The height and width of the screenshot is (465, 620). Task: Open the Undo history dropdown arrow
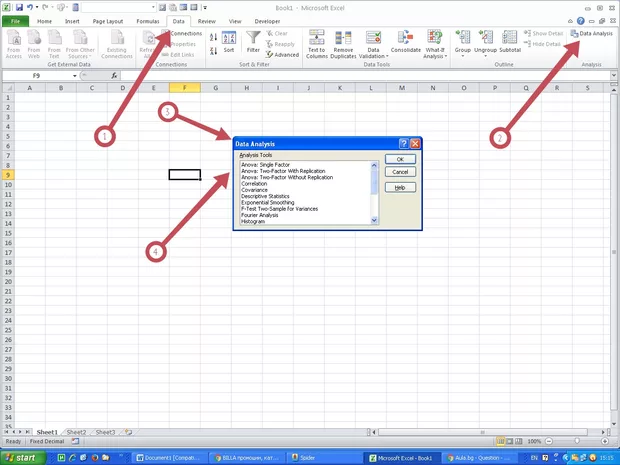point(37,7)
